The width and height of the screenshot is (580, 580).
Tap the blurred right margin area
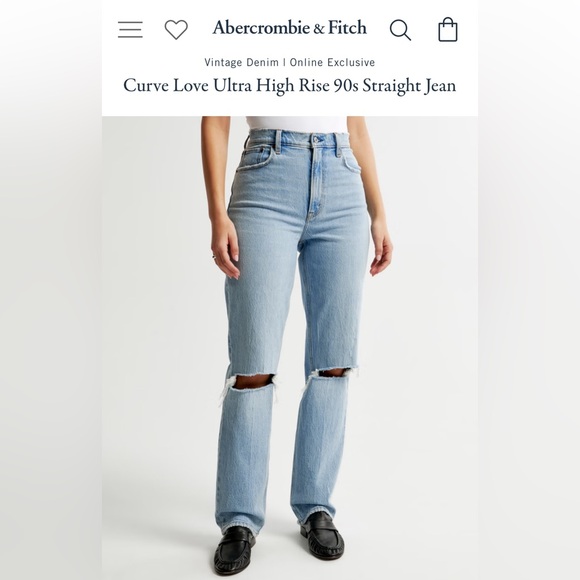tap(529, 290)
